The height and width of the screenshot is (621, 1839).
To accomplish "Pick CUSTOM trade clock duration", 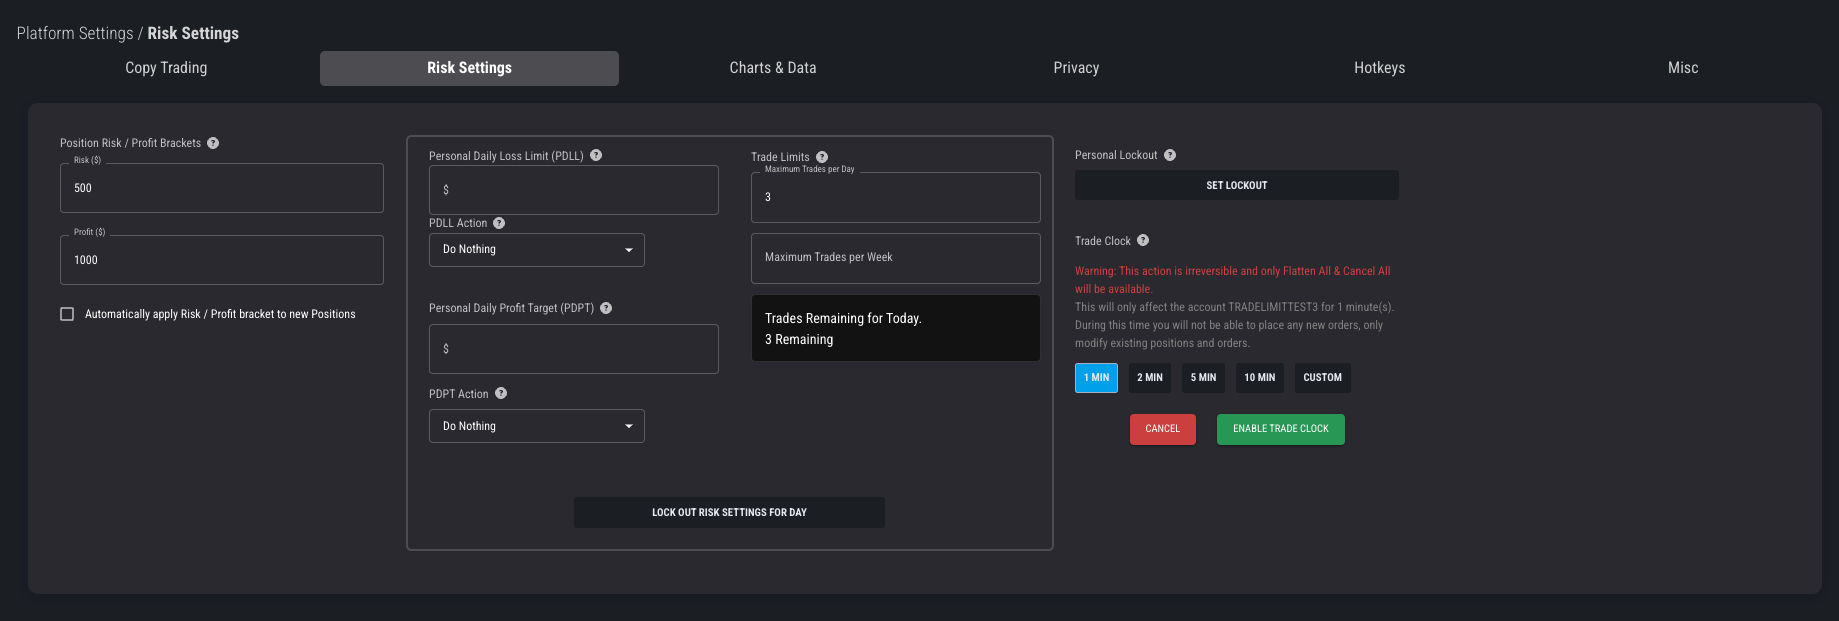I will pyautogui.click(x=1322, y=378).
